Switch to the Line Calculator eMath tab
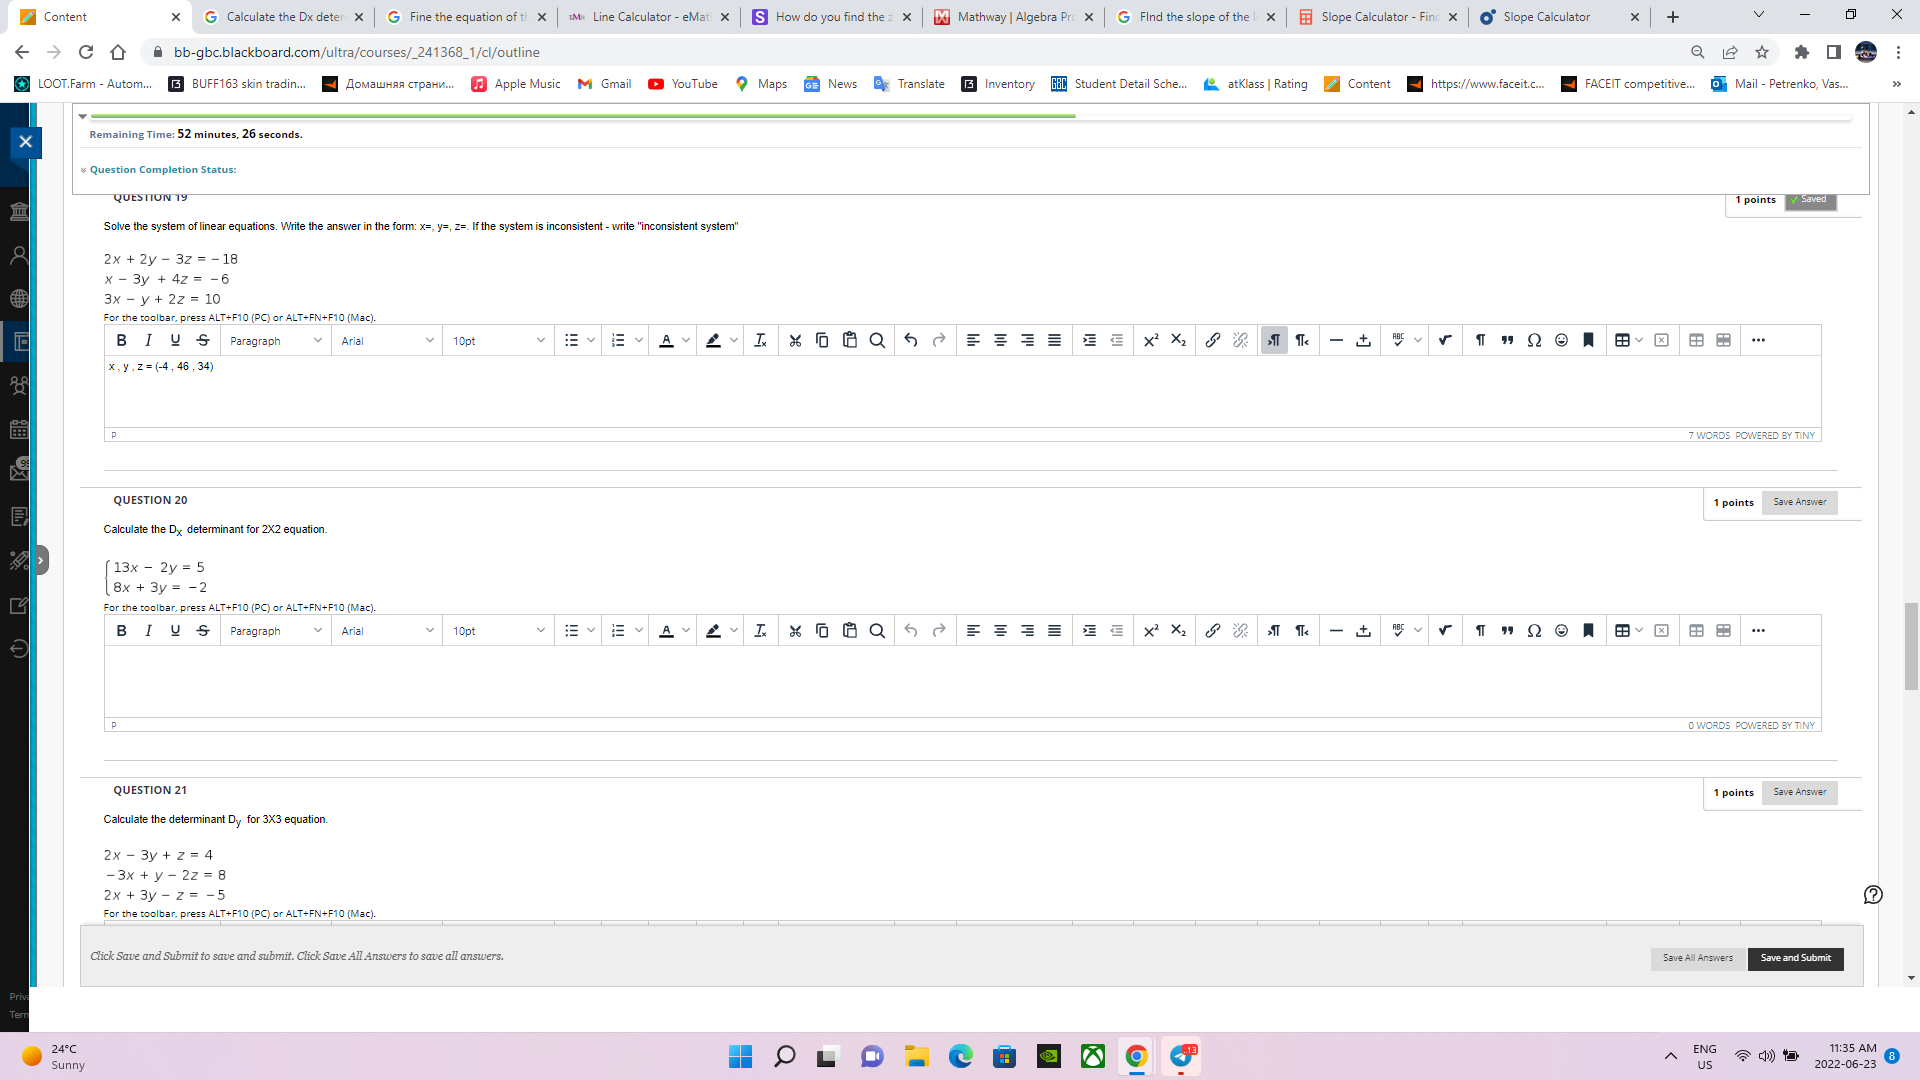 click(x=649, y=17)
